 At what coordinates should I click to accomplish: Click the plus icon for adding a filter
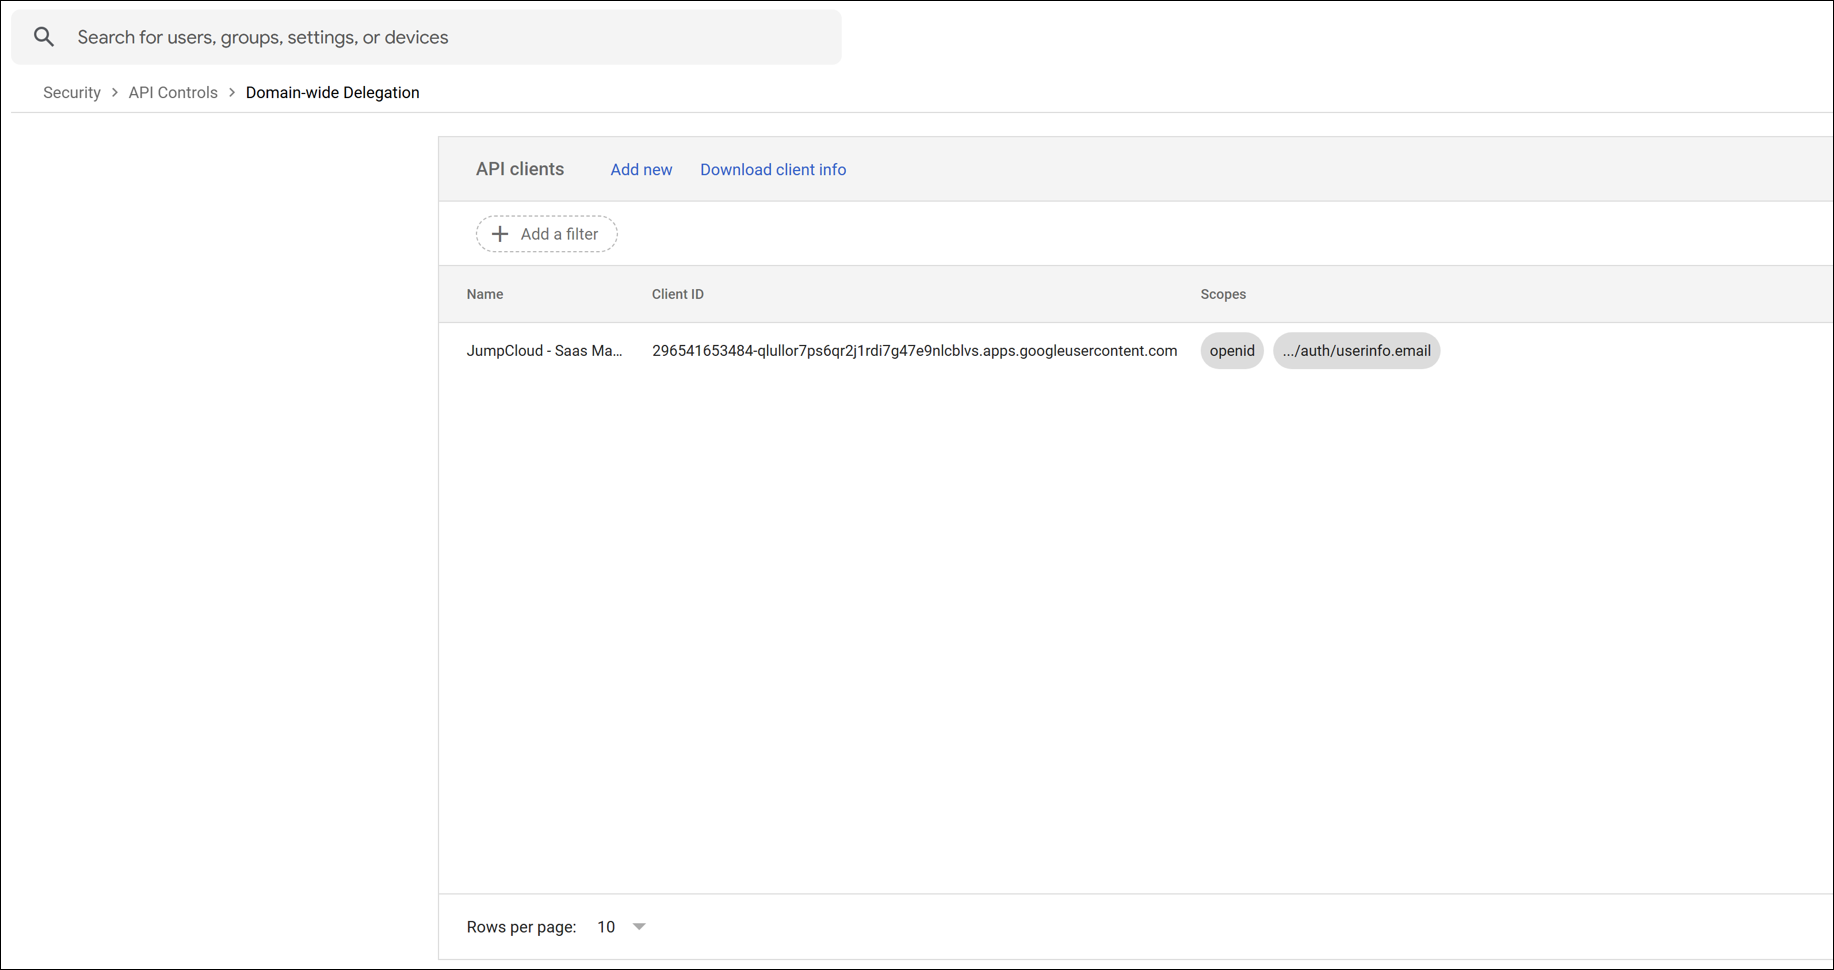point(500,234)
